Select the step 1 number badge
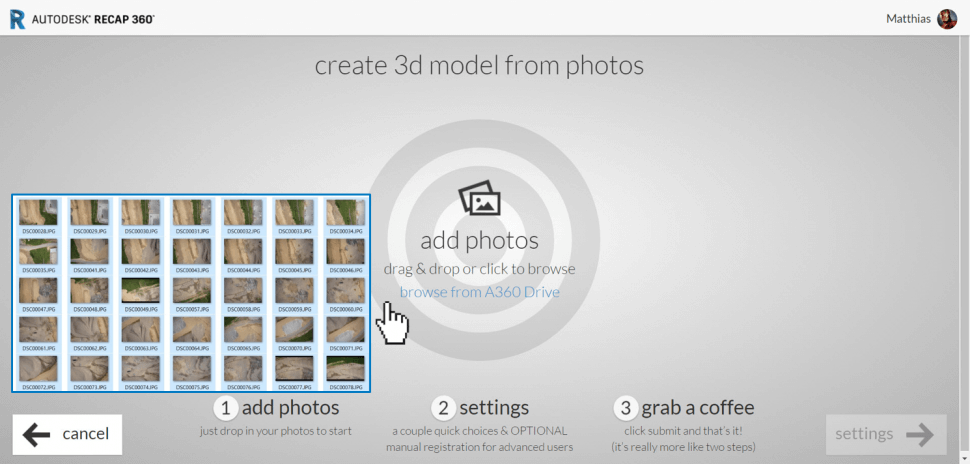This screenshot has height=464, width=970. [226, 408]
